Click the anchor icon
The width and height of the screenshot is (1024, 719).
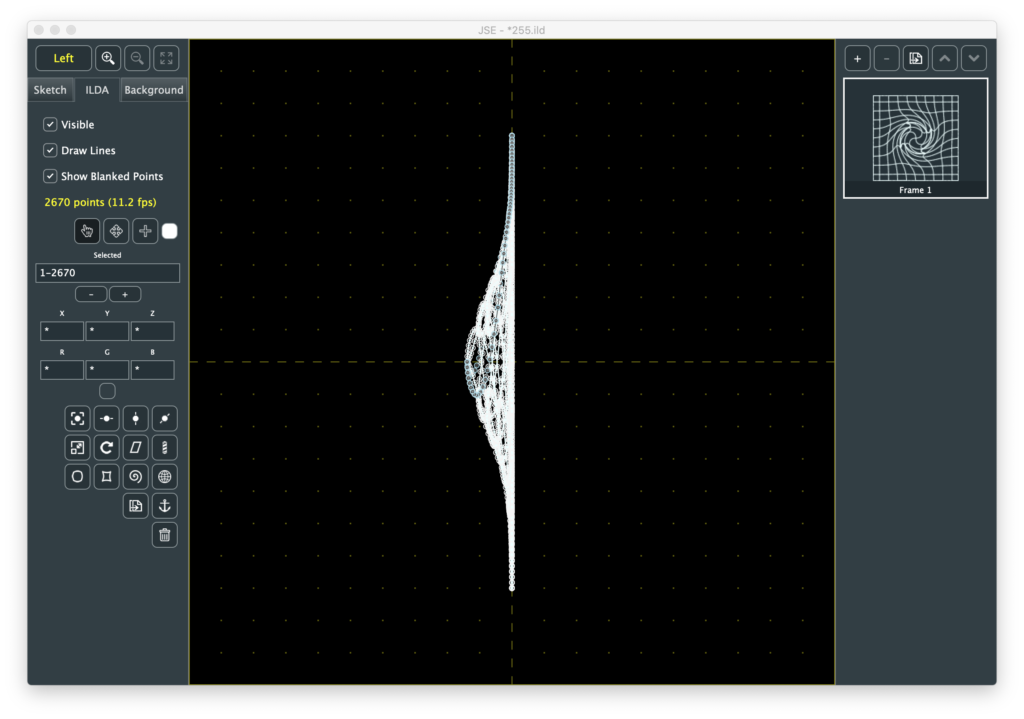(165, 506)
